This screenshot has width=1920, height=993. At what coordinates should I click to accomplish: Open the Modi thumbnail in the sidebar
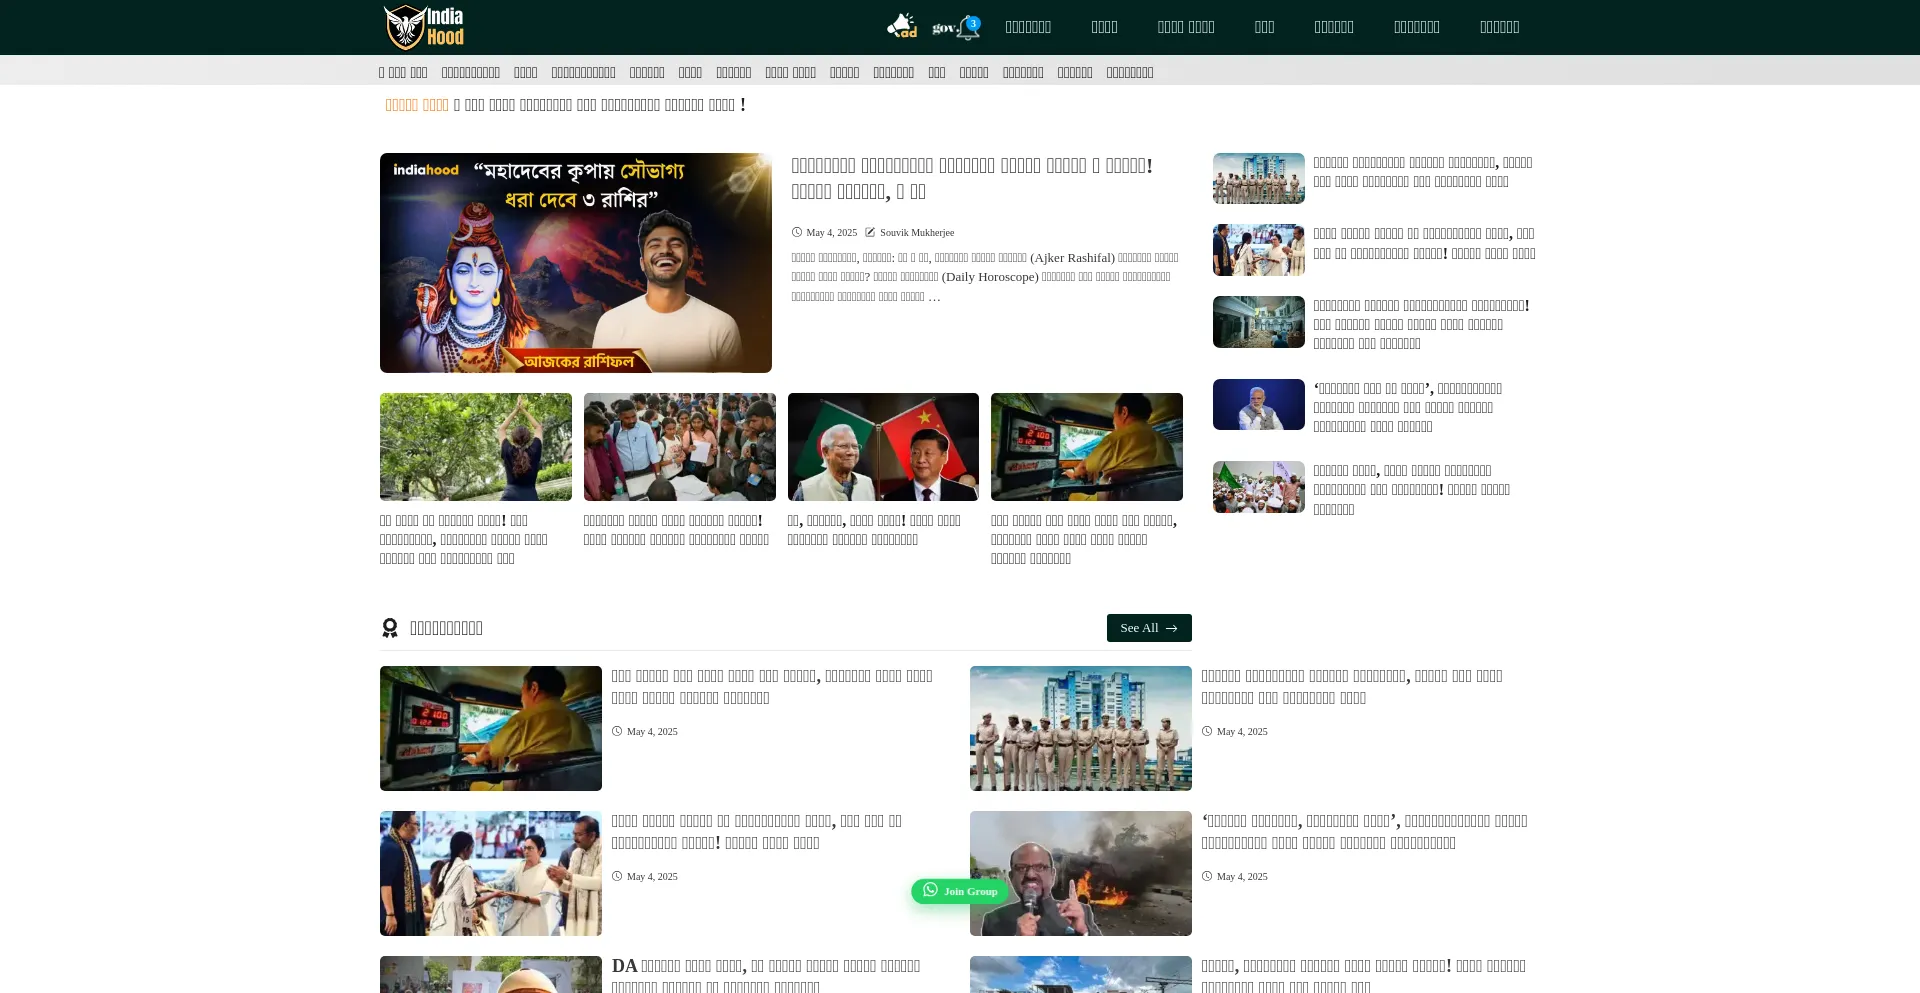[x=1259, y=404]
